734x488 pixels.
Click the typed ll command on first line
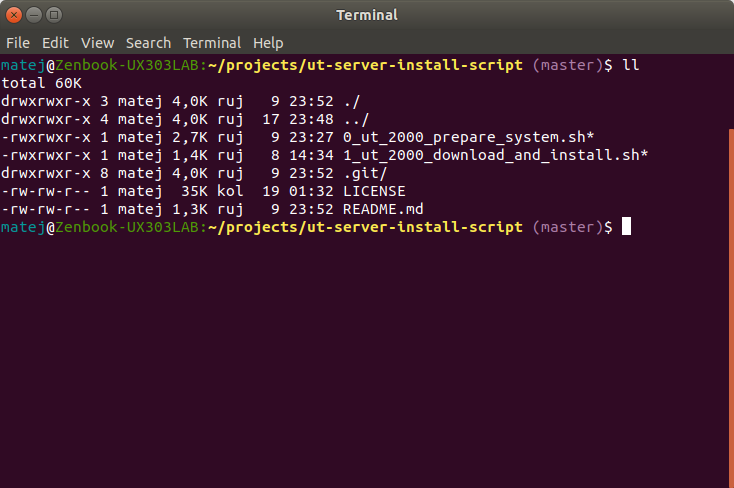630,65
